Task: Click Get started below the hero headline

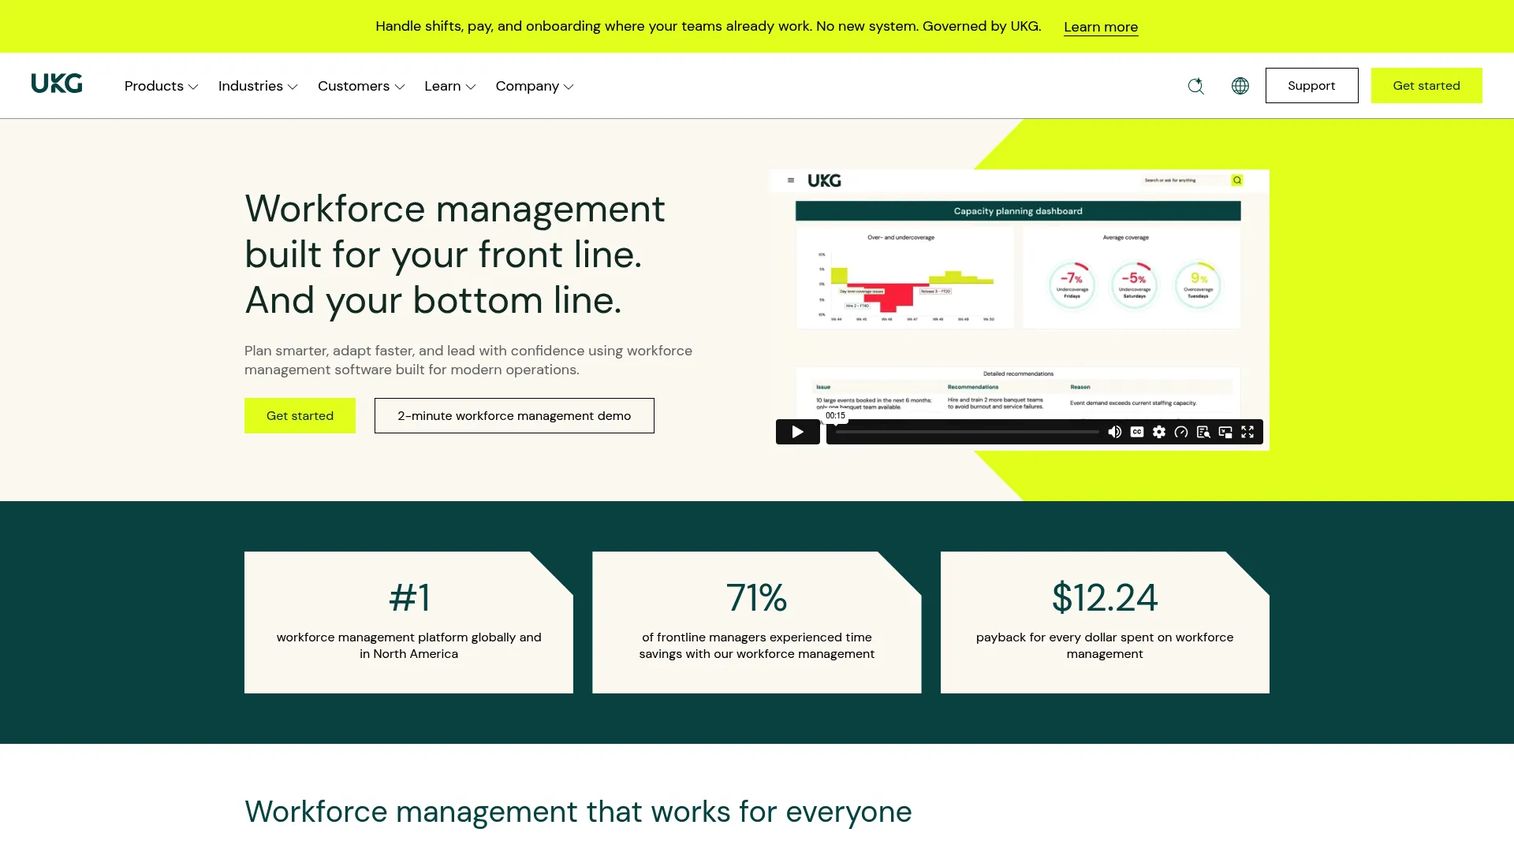Action: point(300,416)
